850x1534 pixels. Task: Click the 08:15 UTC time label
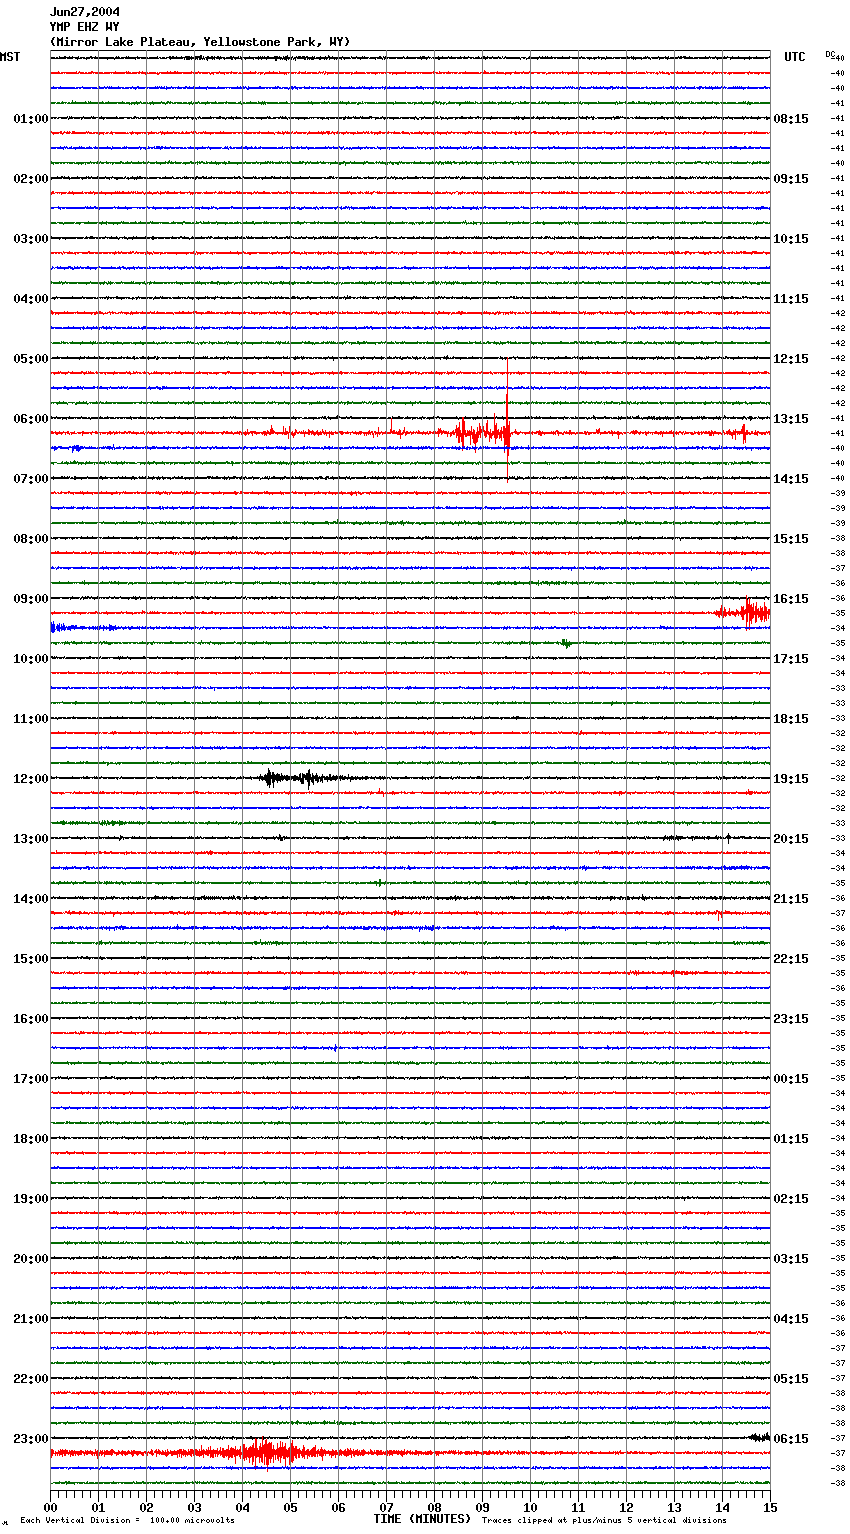click(x=791, y=119)
